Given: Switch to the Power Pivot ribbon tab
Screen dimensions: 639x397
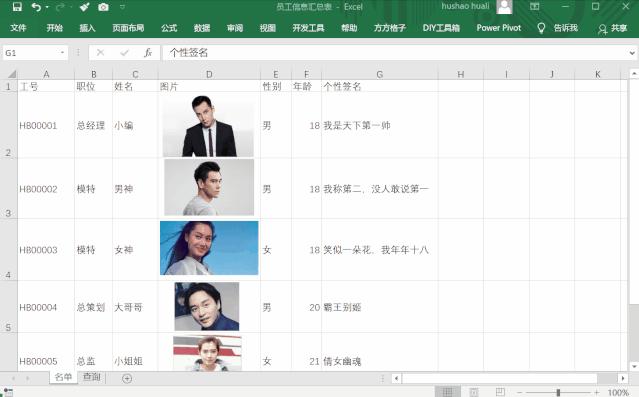Looking at the screenshot, I should 499,28.
